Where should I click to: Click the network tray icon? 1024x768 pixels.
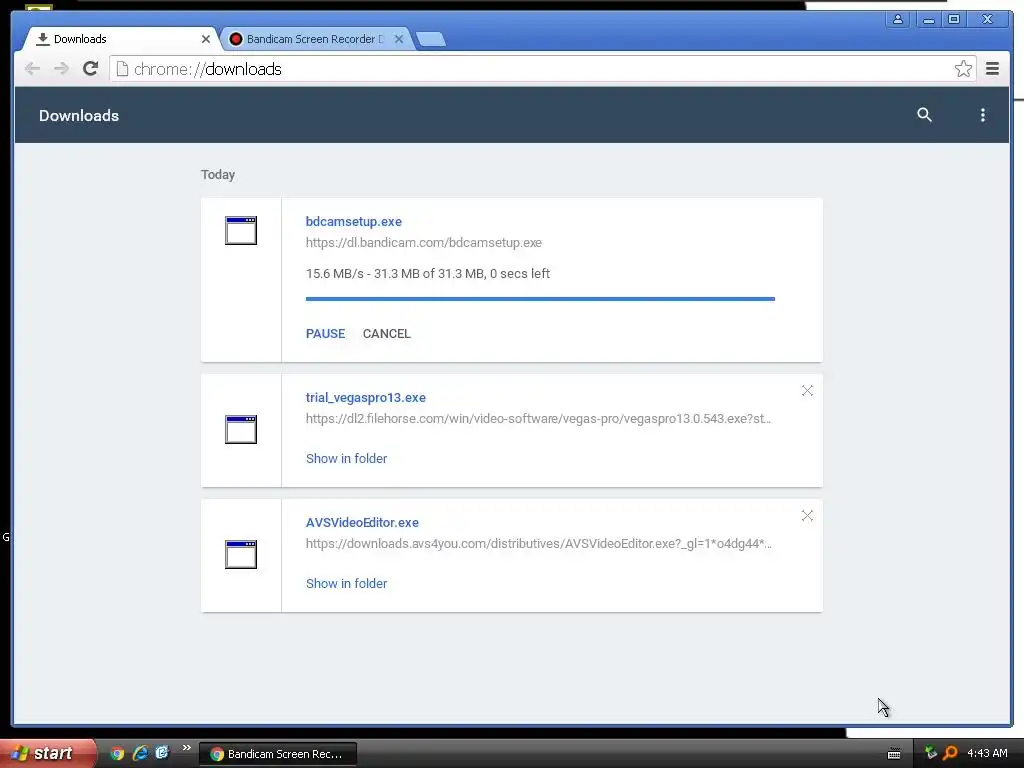(x=931, y=753)
